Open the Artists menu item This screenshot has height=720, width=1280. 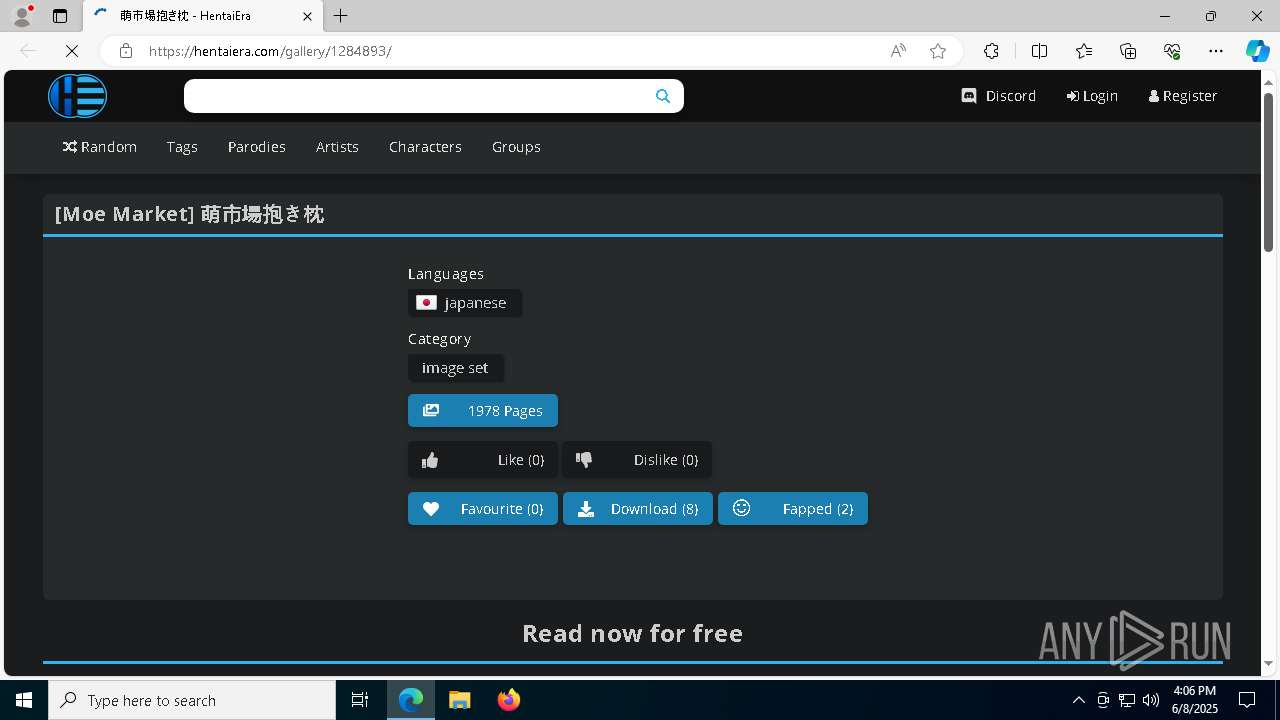pyautogui.click(x=337, y=147)
